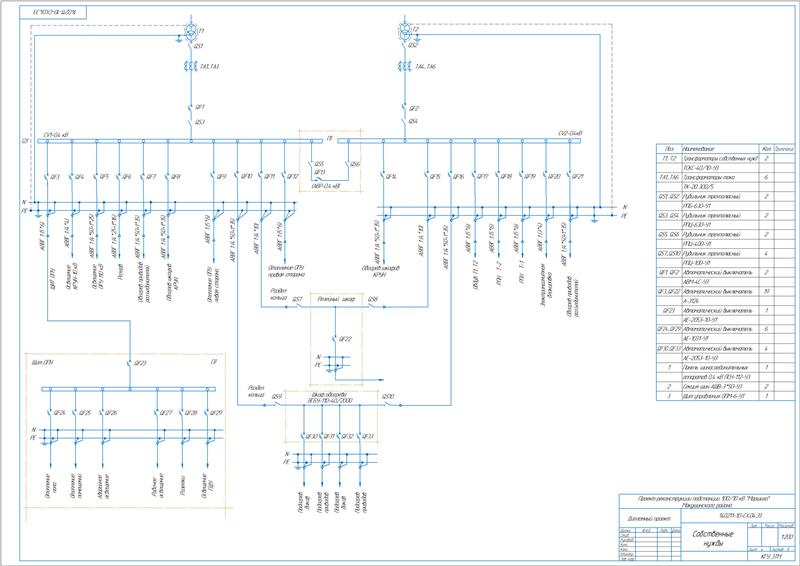800x566 pixels.
Task: Click the QS2 disconnector switch symbol
Action: [x=404, y=46]
